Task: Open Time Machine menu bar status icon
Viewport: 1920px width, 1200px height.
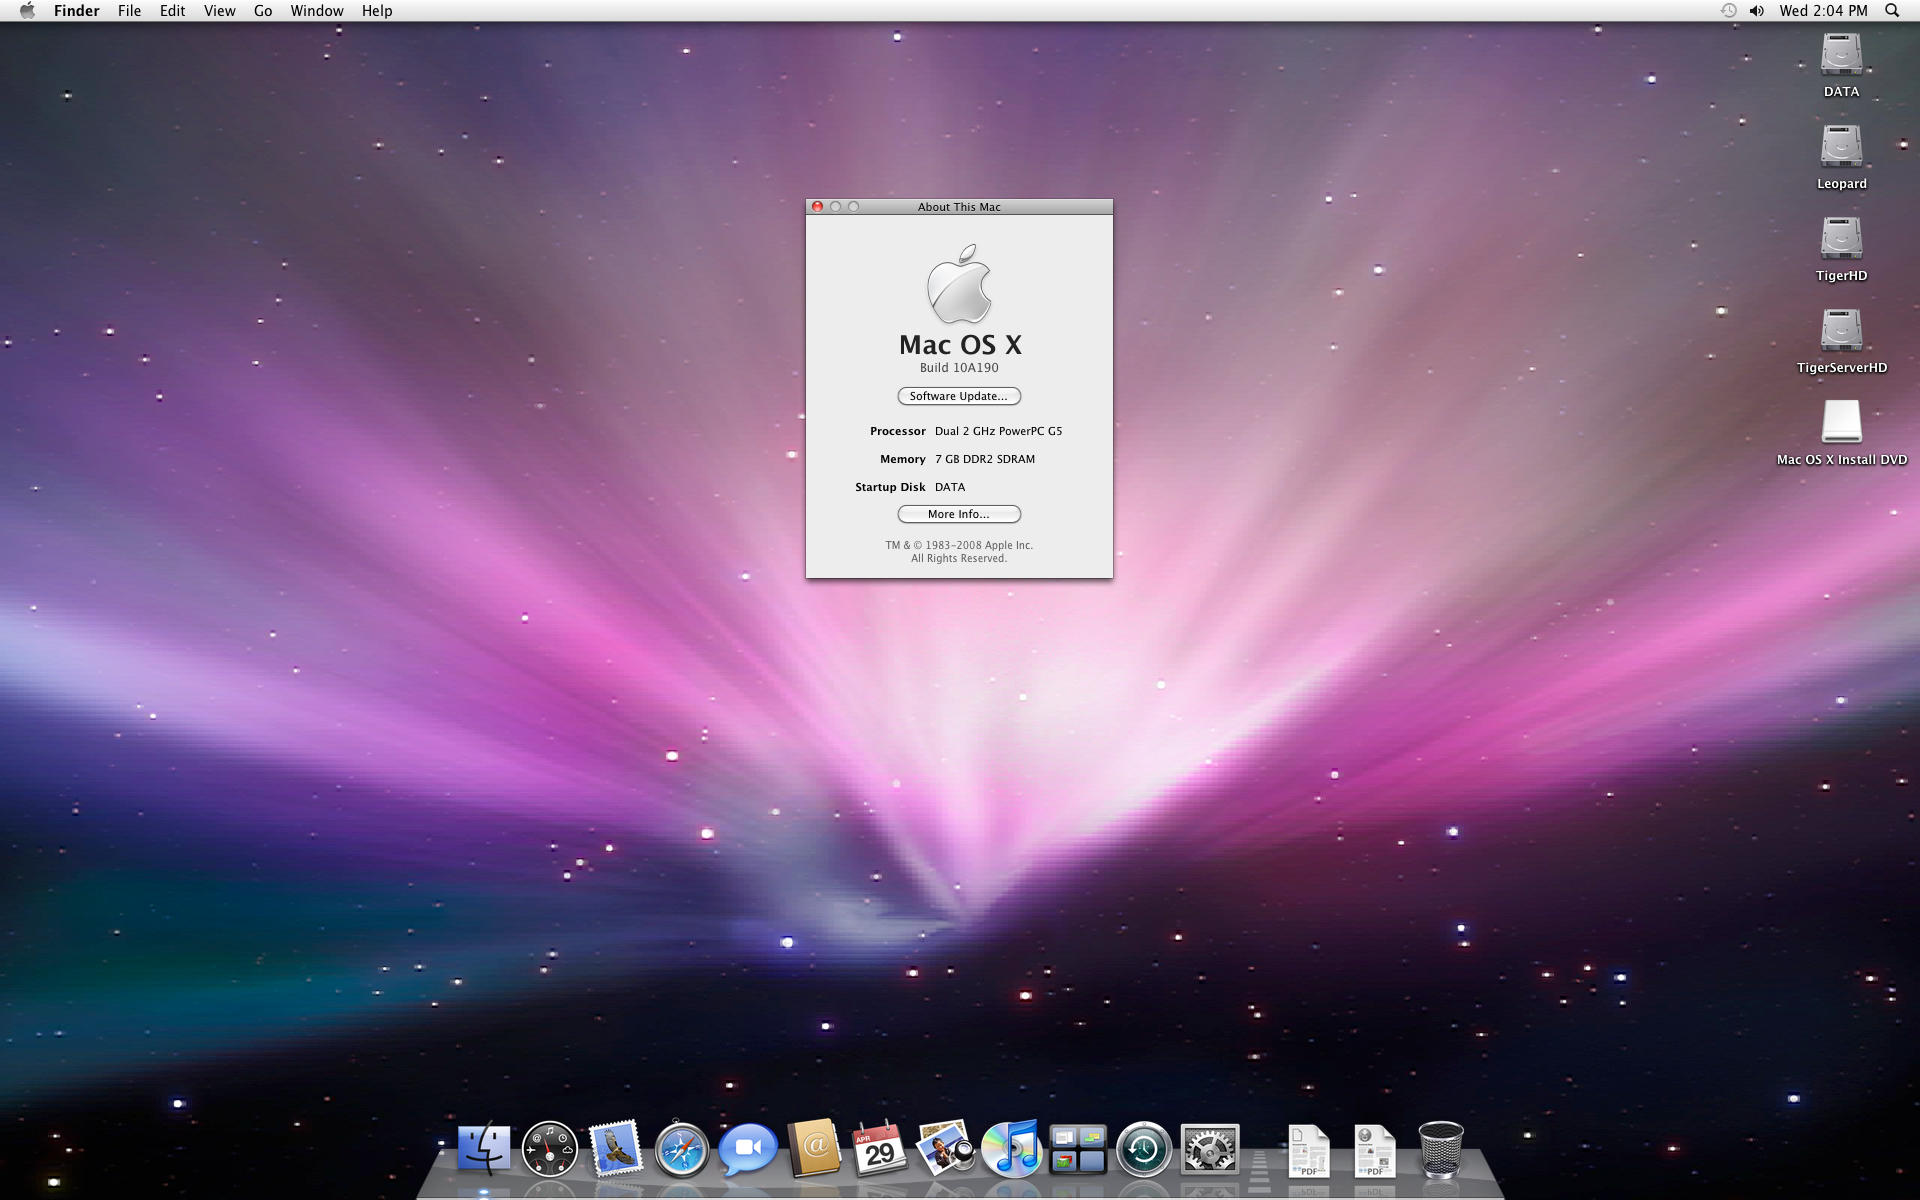Action: [x=1728, y=11]
